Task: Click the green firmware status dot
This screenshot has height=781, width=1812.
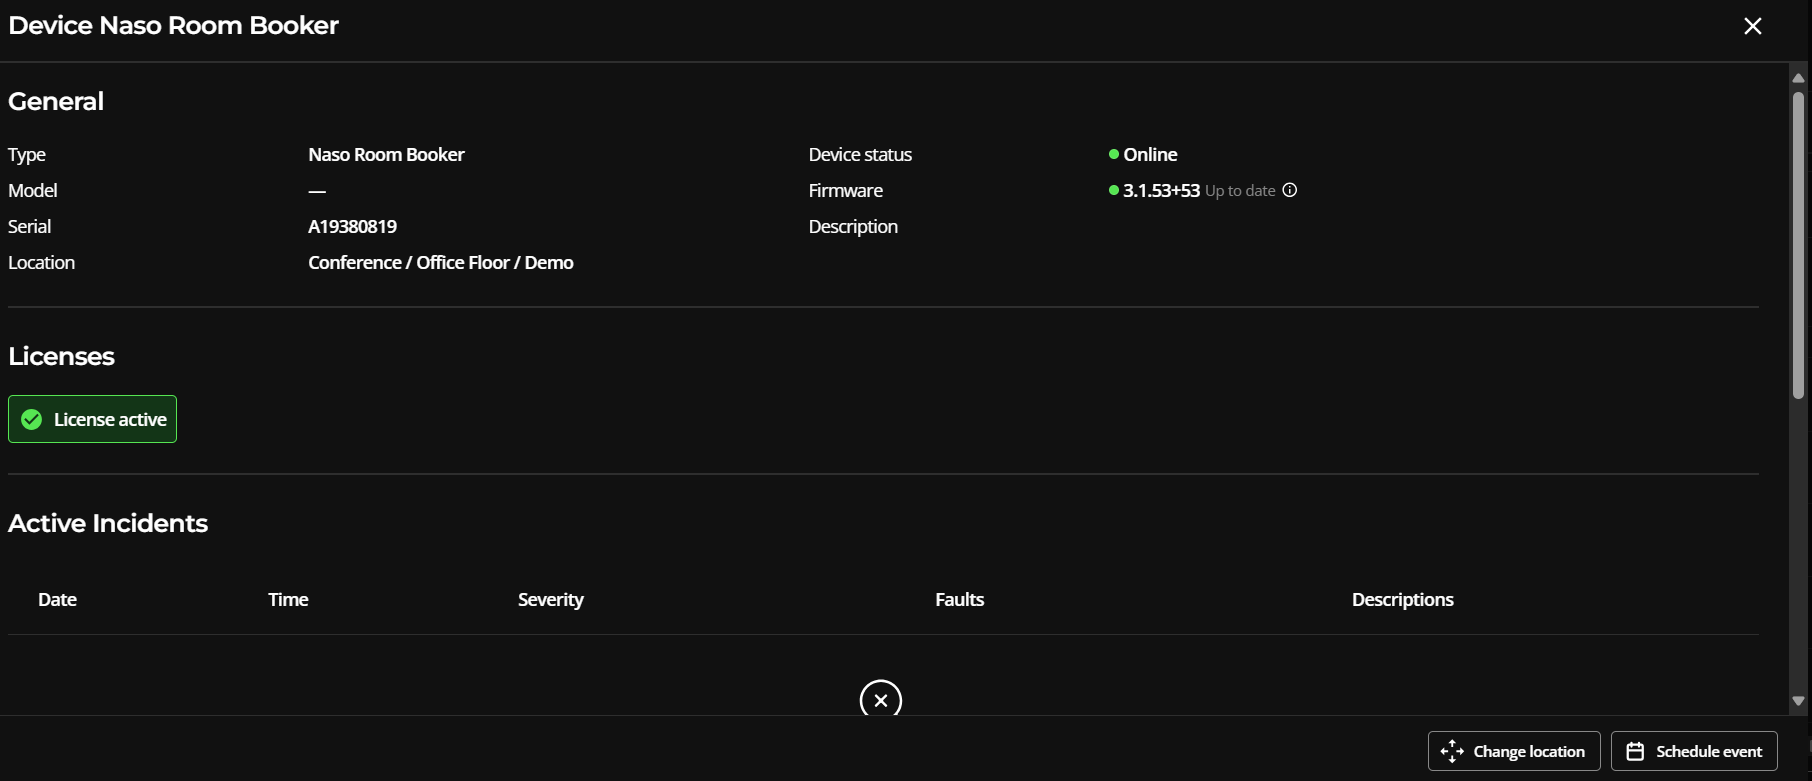Action: (x=1114, y=190)
